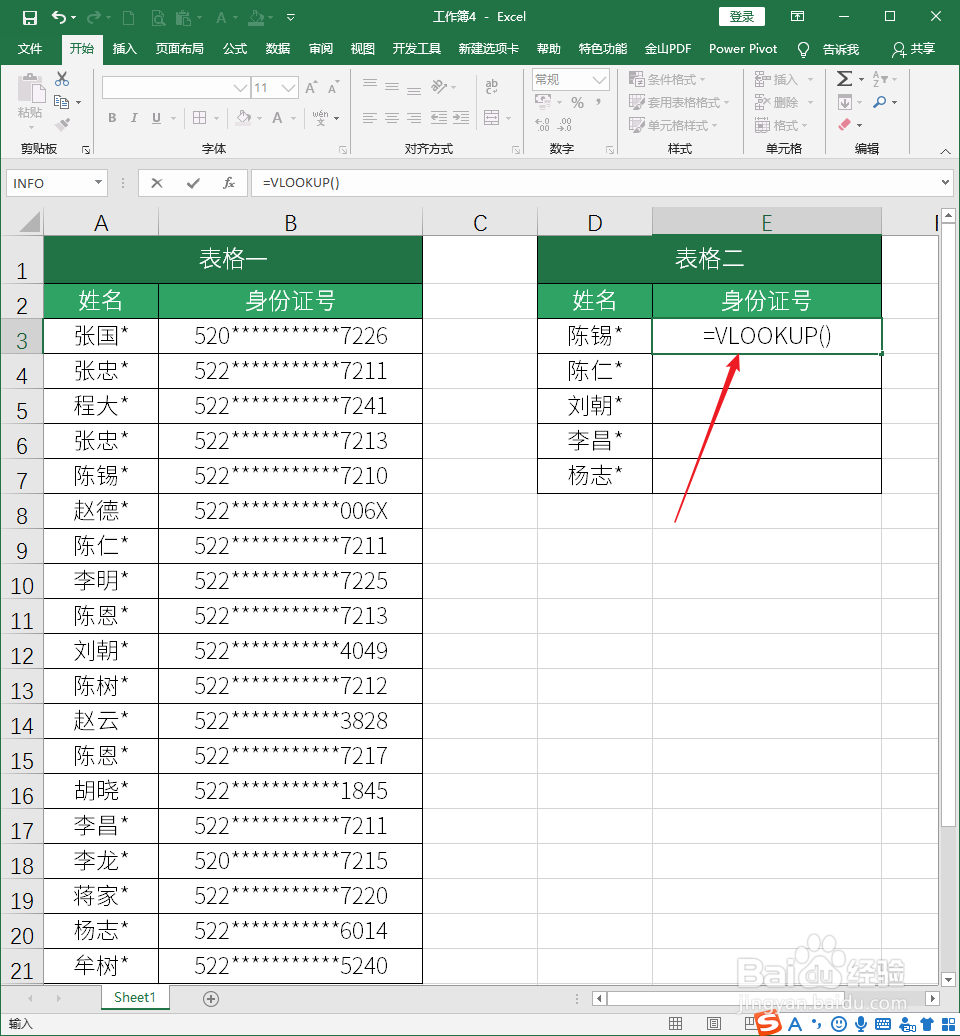Image resolution: width=960 pixels, height=1036 pixels.
Task: Apply italic formatting to the selection
Action: (x=134, y=118)
